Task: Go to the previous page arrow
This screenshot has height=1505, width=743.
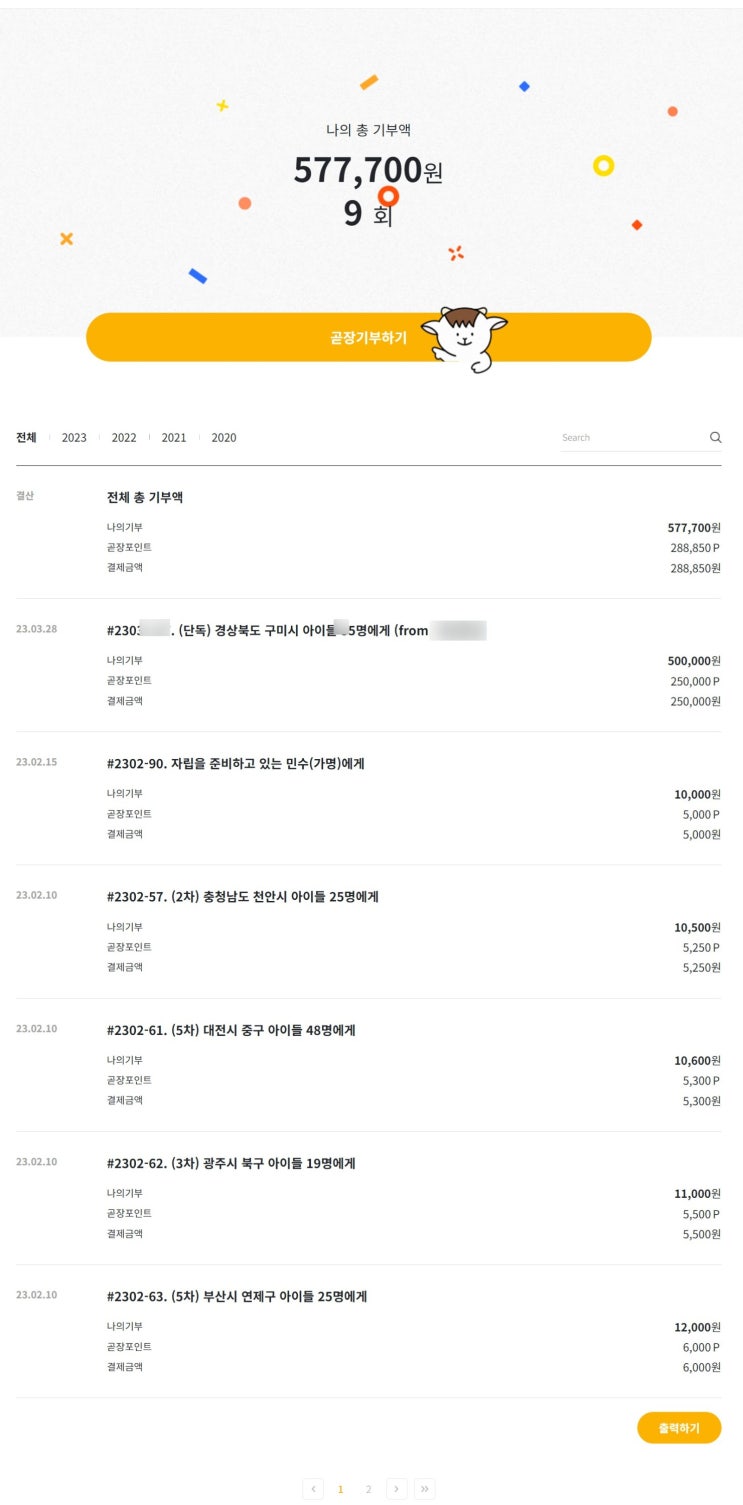Action: click(313, 1489)
